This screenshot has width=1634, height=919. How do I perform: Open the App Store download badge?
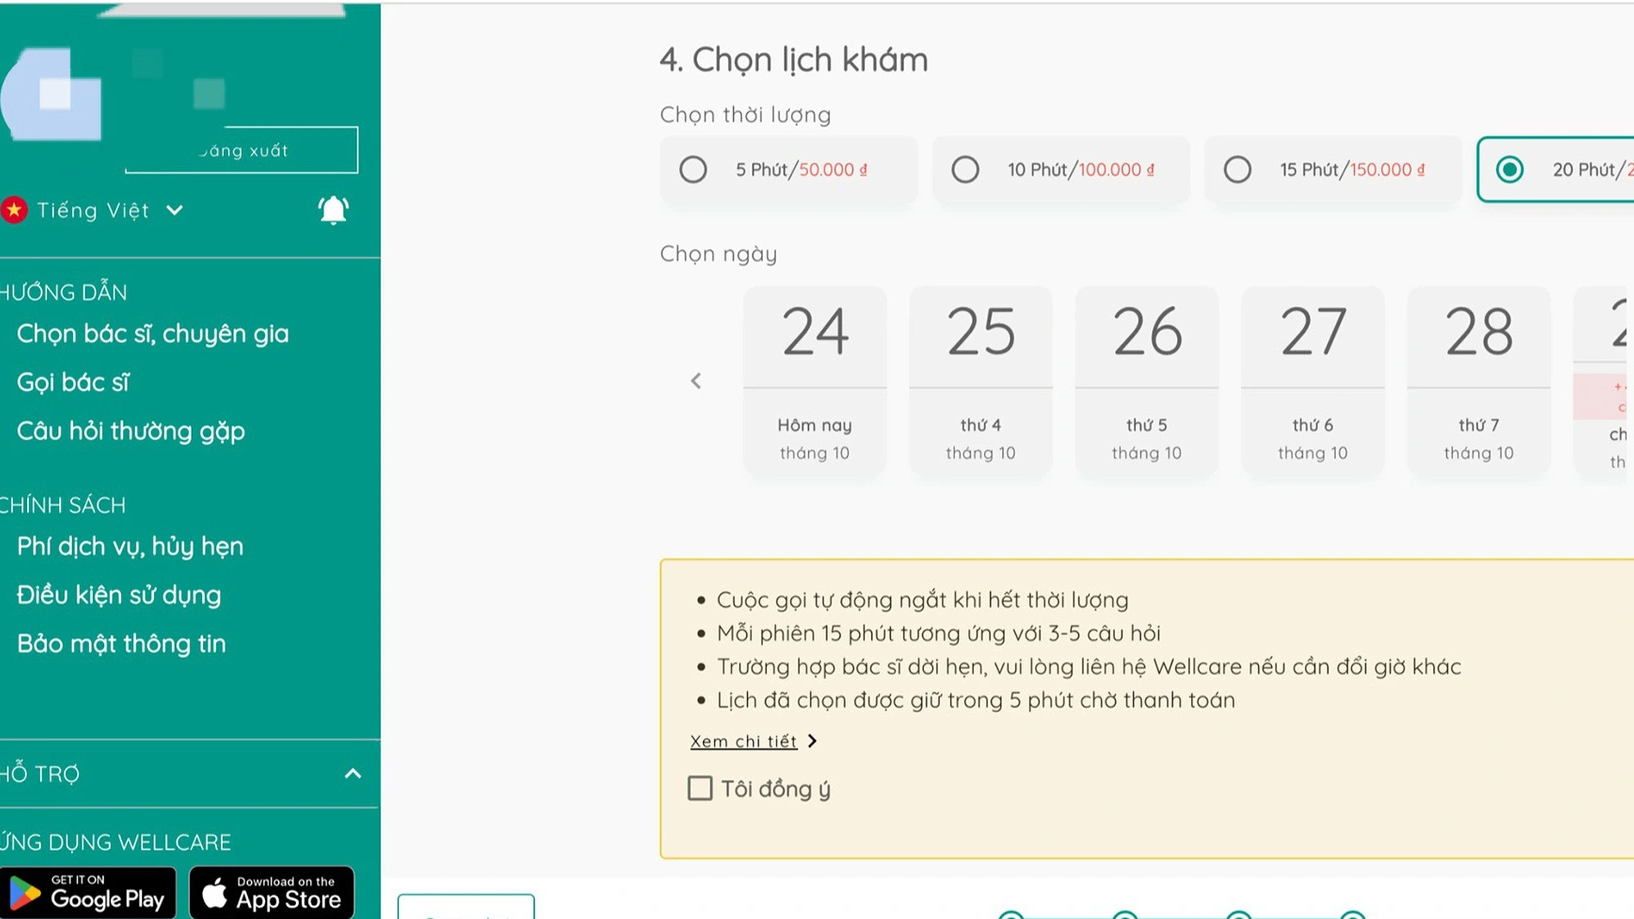pyautogui.click(x=272, y=893)
